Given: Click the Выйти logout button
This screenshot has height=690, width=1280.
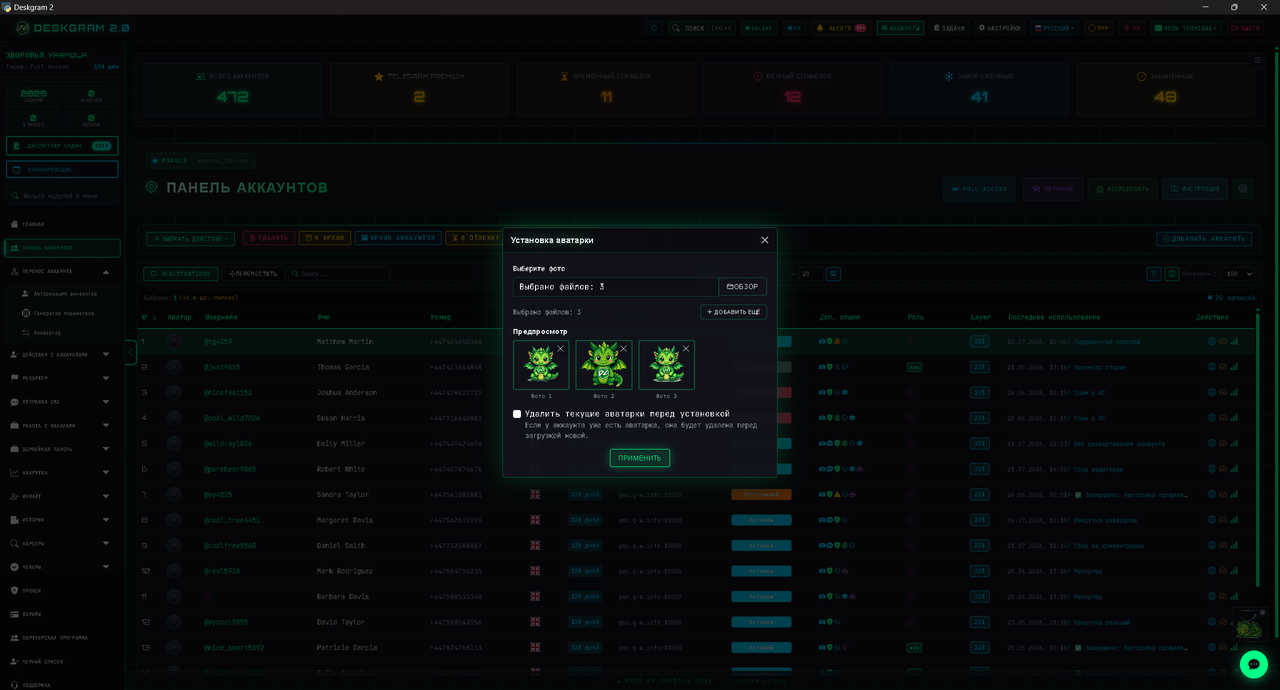Looking at the screenshot, I should (x=1246, y=28).
